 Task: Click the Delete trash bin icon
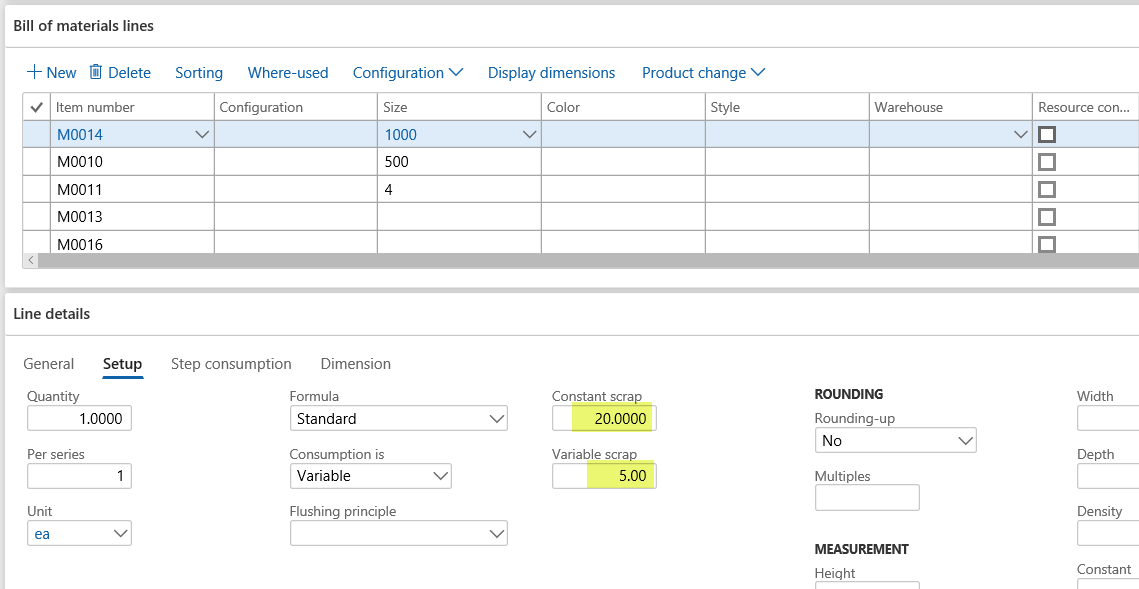96,72
